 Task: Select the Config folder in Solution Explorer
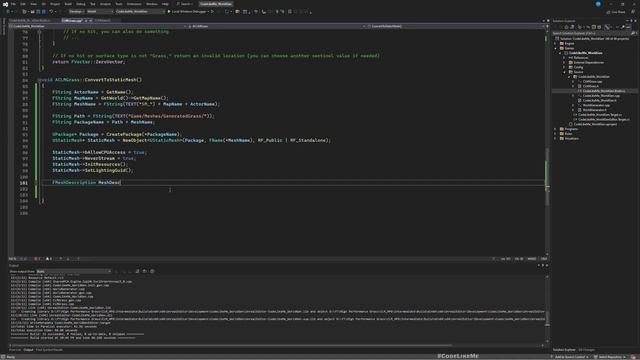point(578,67)
